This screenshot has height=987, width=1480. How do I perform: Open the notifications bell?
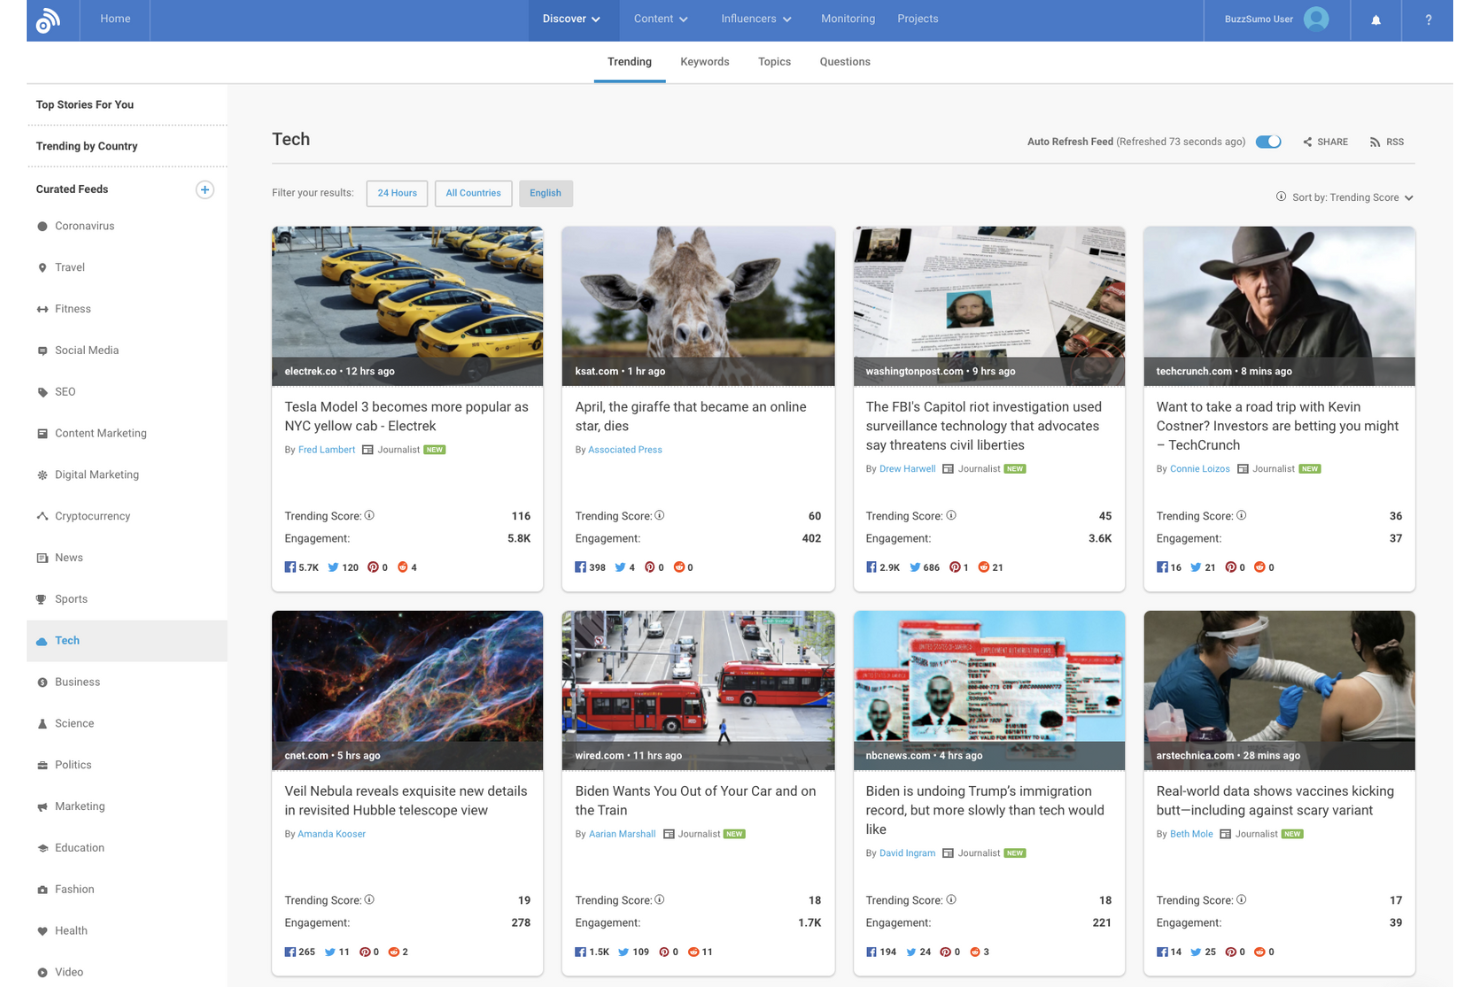click(x=1376, y=20)
